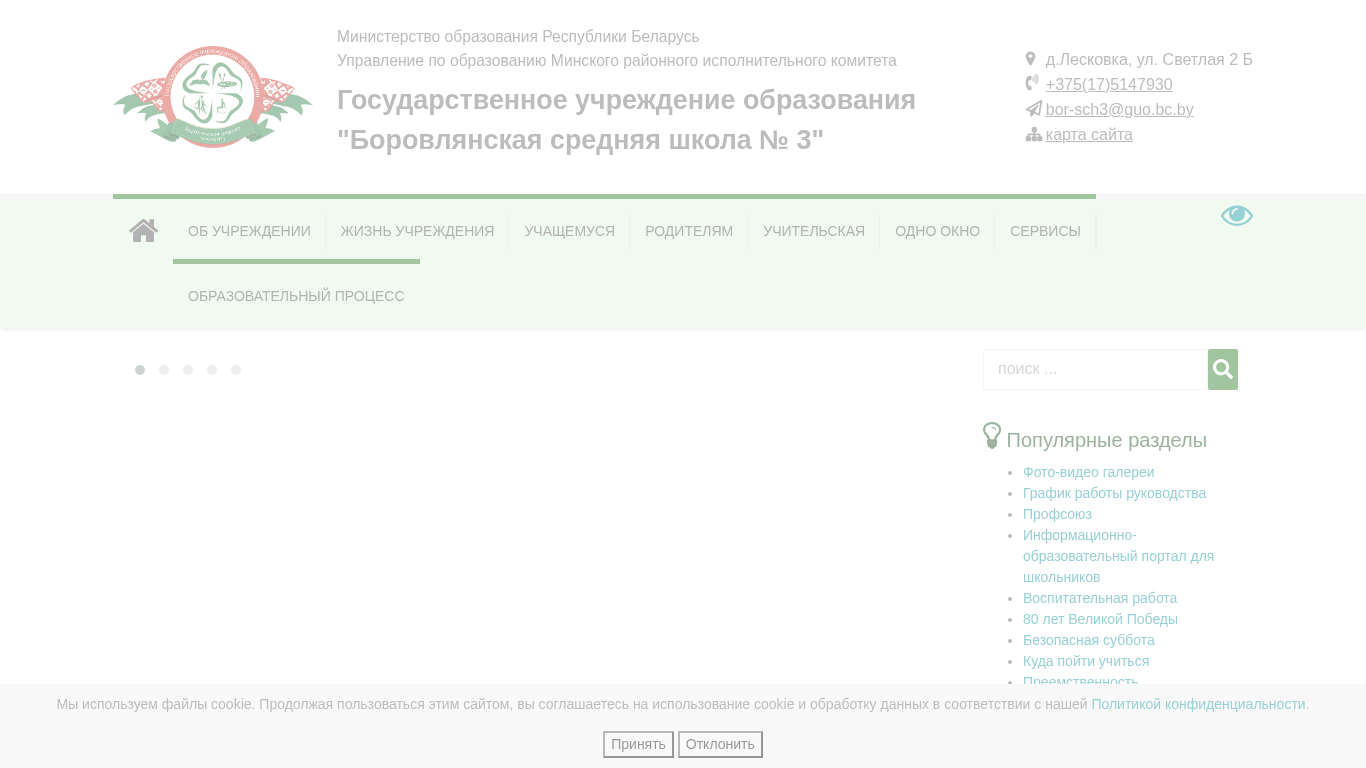Open the Фото-видео галереи link
The width and height of the screenshot is (1366, 768).
click(x=1088, y=472)
